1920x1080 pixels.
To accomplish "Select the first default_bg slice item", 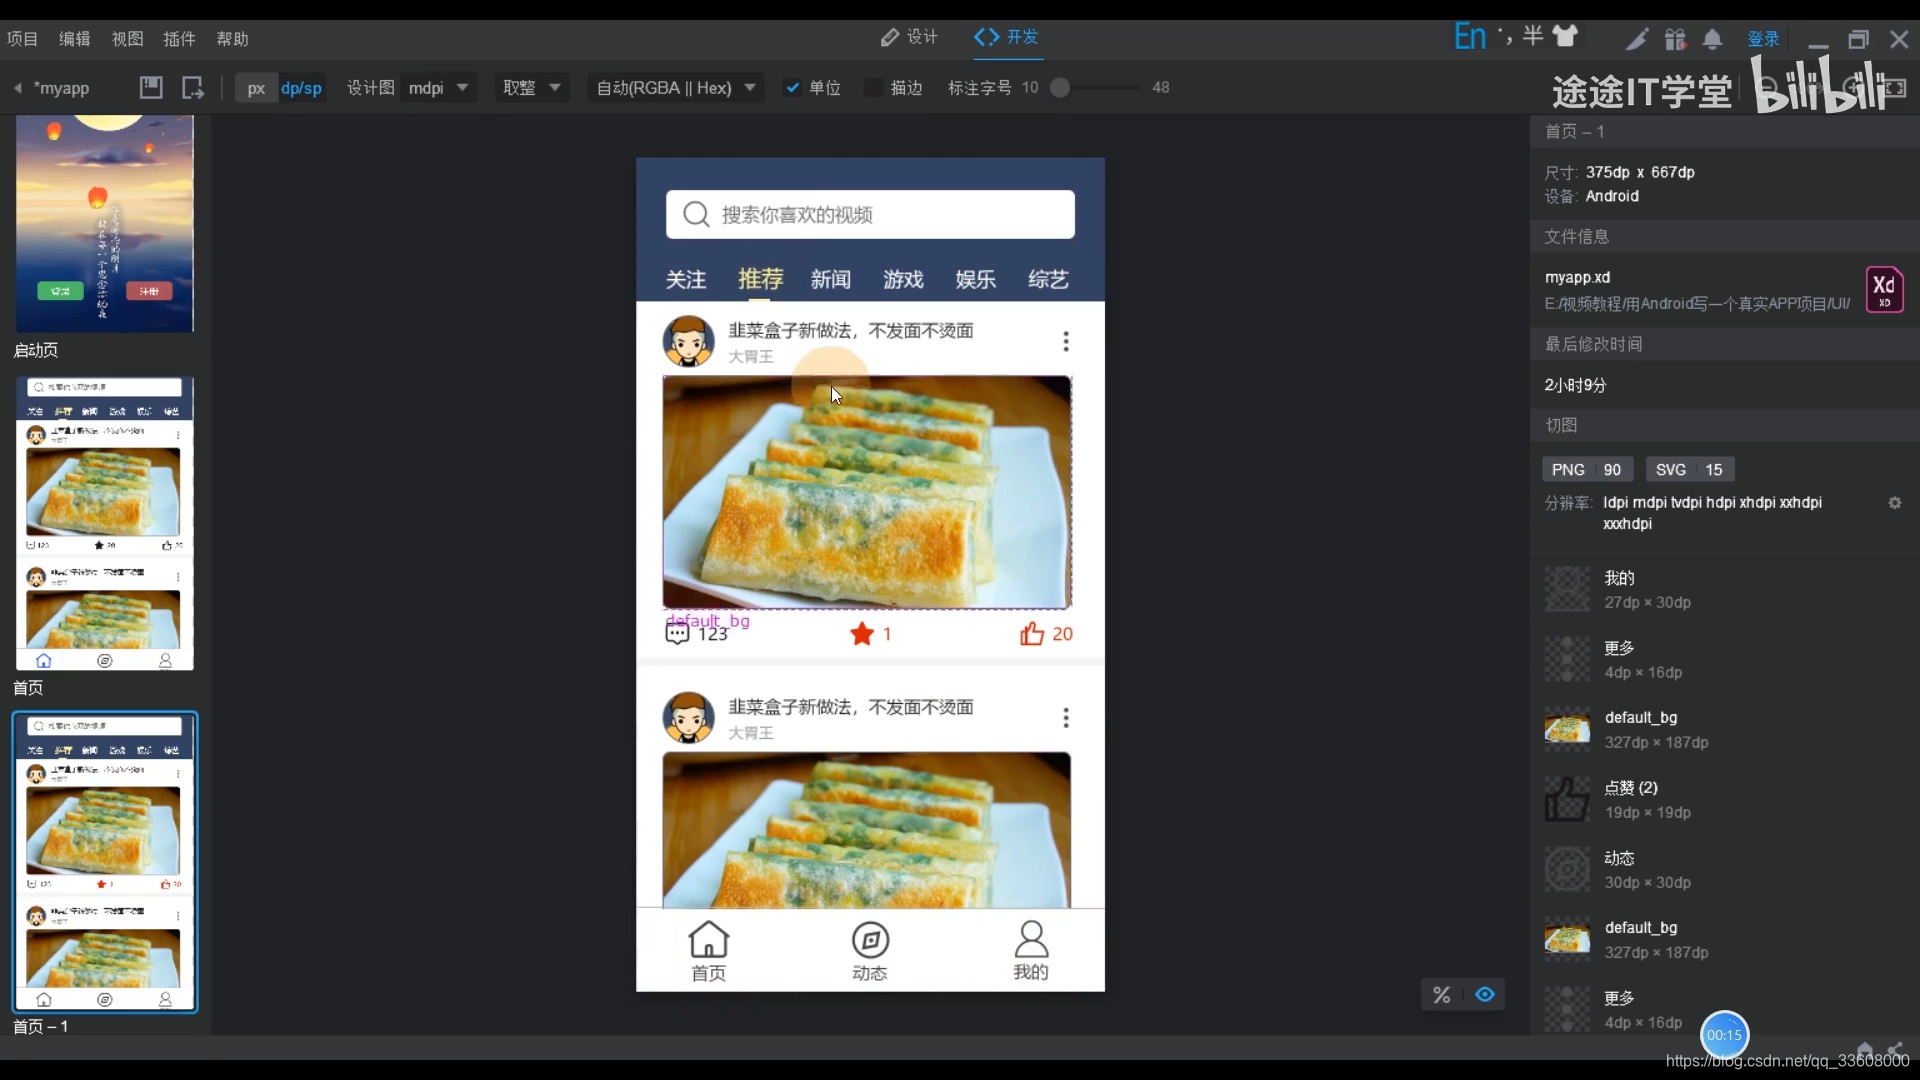I will point(1725,729).
